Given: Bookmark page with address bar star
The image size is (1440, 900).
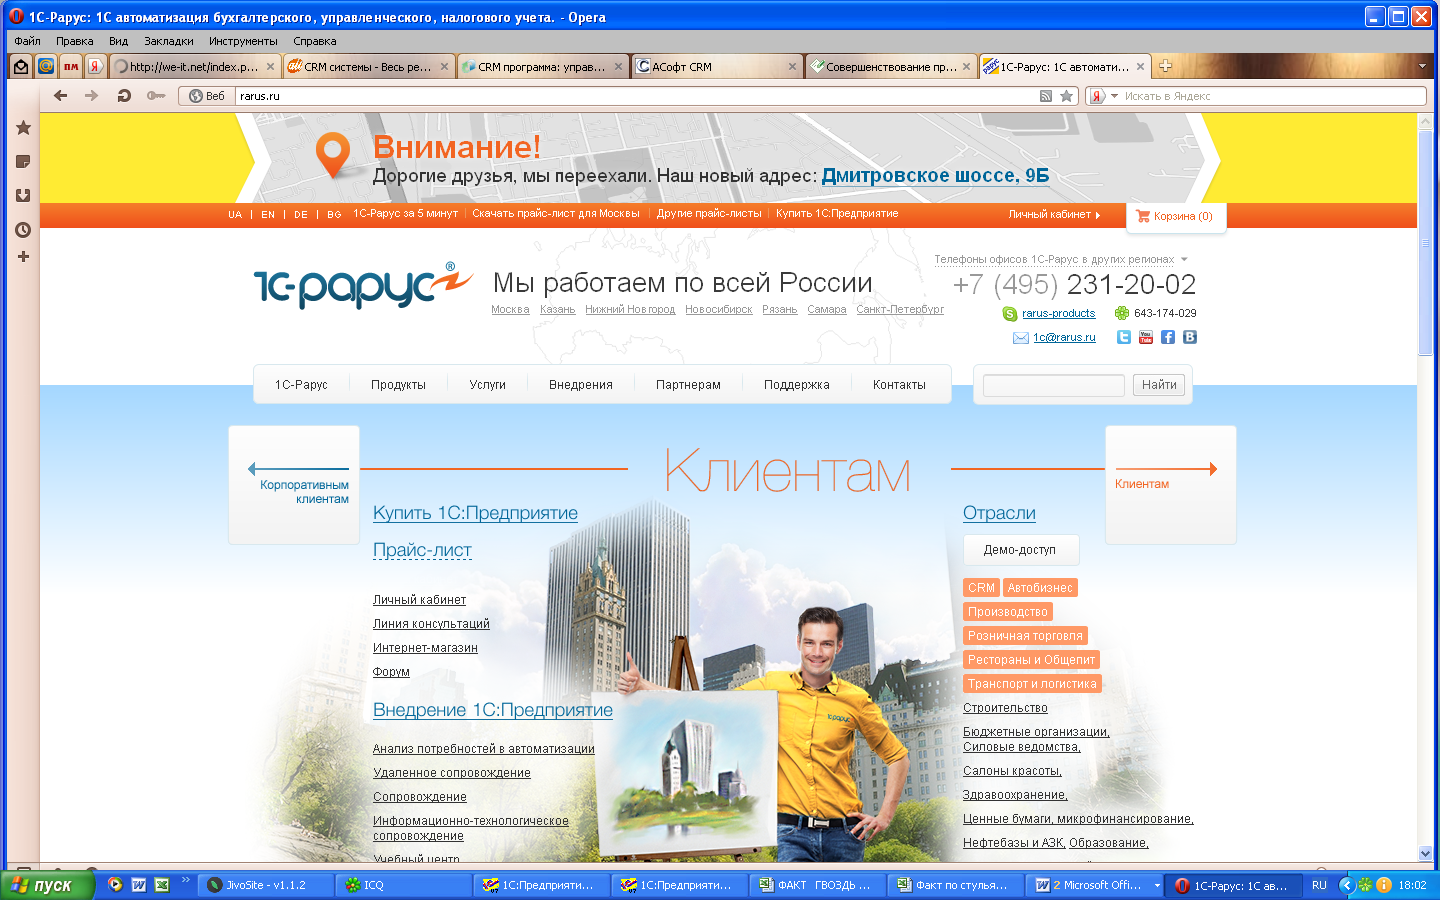Looking at the screenshot, I should (x=1067, y=96).
